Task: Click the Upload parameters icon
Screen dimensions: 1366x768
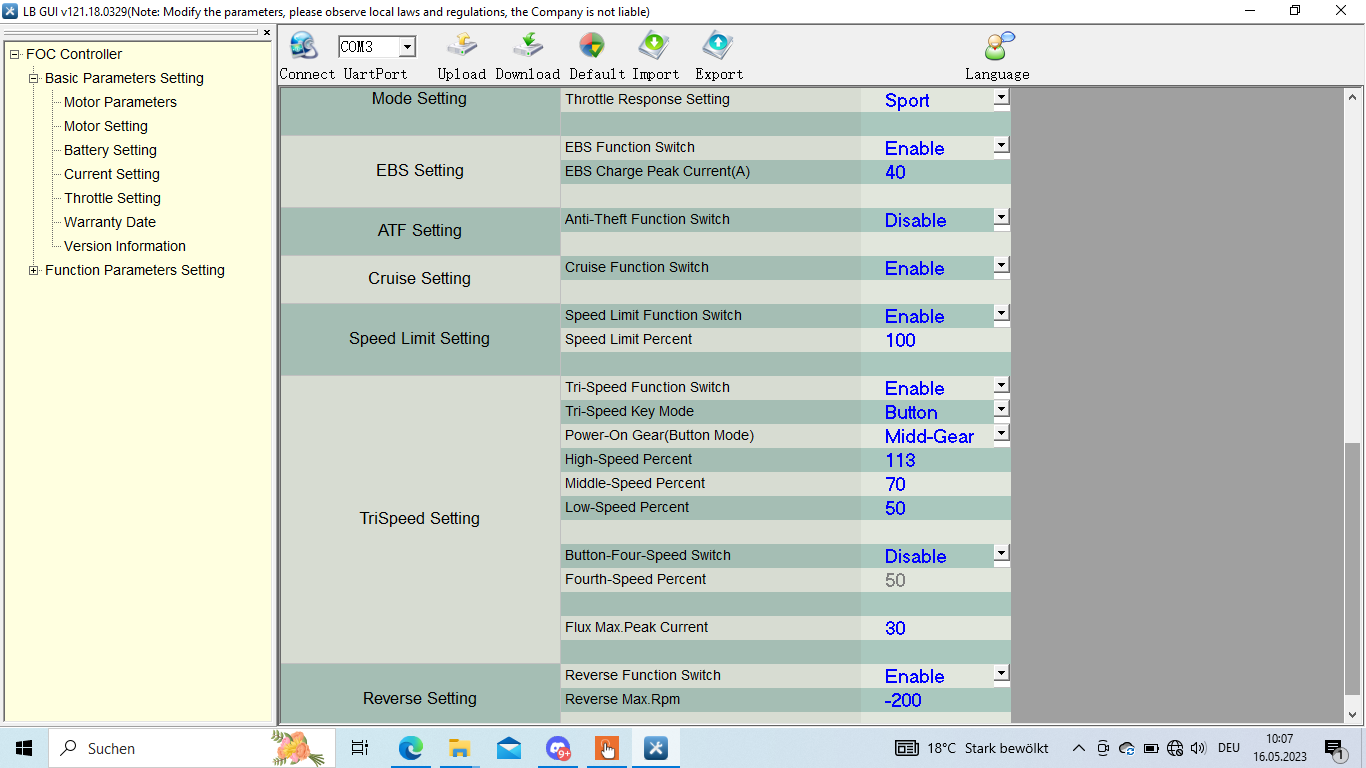Action: point(461,47)
